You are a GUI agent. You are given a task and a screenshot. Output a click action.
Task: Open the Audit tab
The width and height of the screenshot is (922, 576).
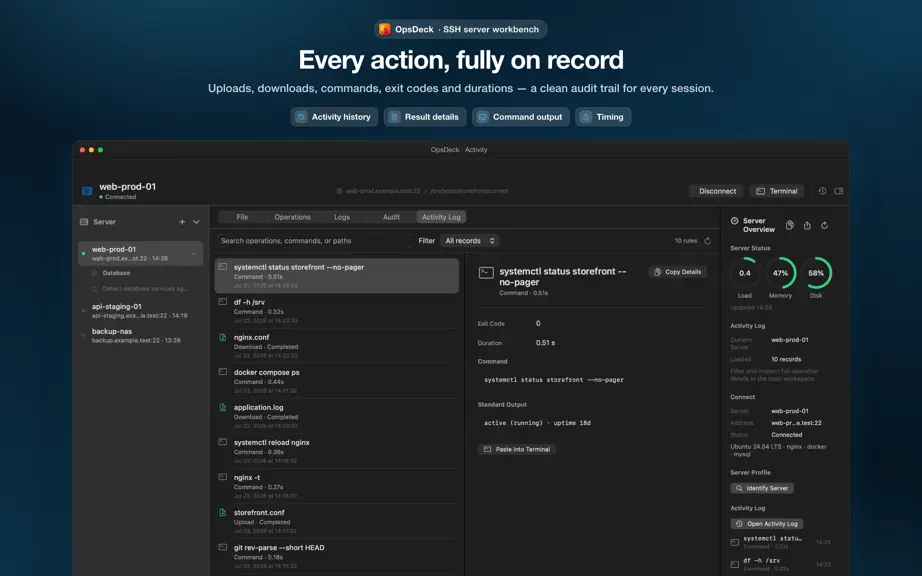pos(391,217)
